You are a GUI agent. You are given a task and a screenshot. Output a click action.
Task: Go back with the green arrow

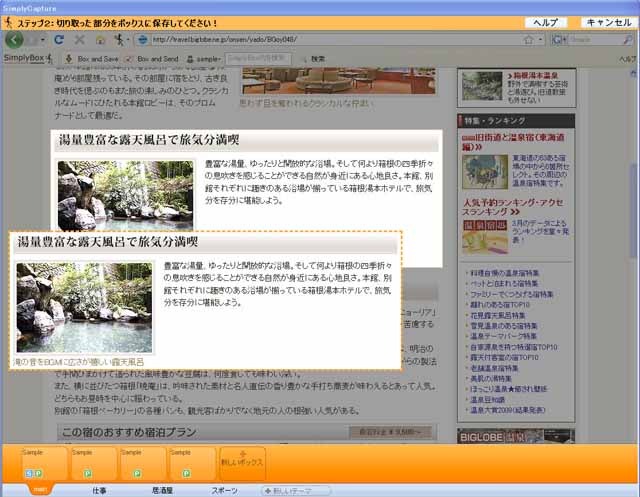point(14,40)
